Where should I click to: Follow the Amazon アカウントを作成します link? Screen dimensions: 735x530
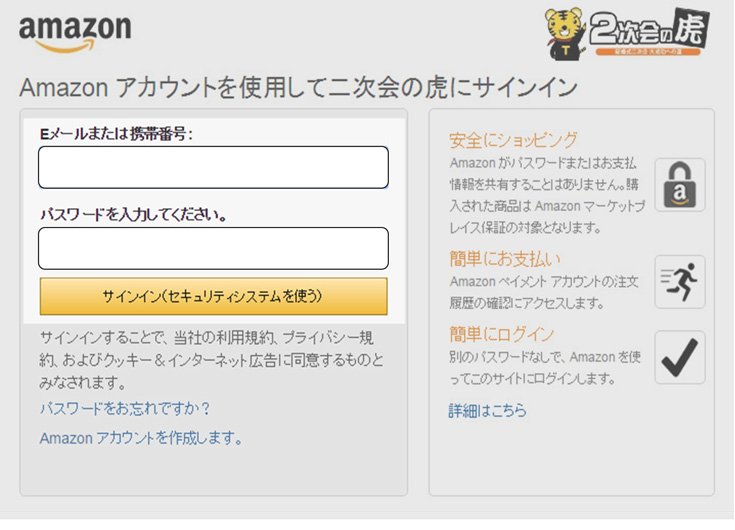141,438
